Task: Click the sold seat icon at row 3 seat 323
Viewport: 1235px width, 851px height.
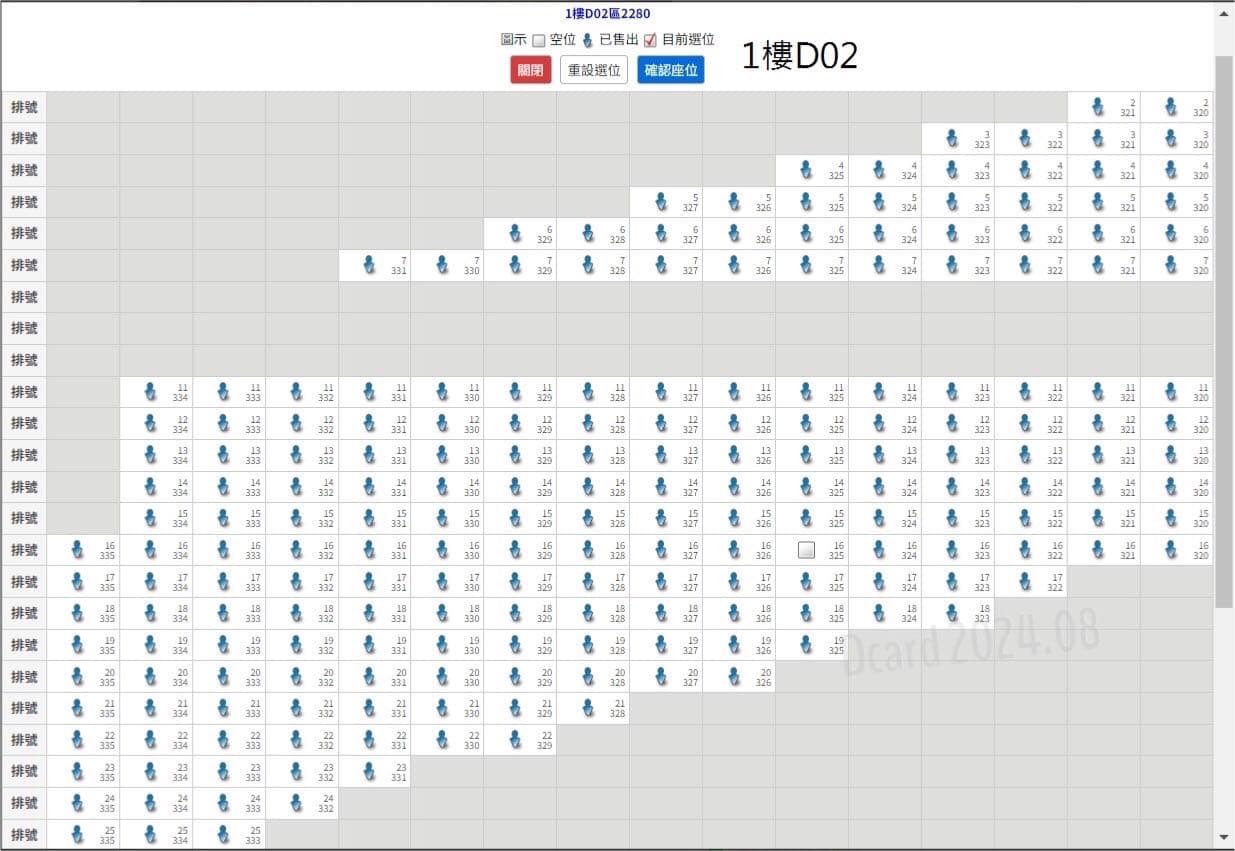Action: click(x=952, y=138)
